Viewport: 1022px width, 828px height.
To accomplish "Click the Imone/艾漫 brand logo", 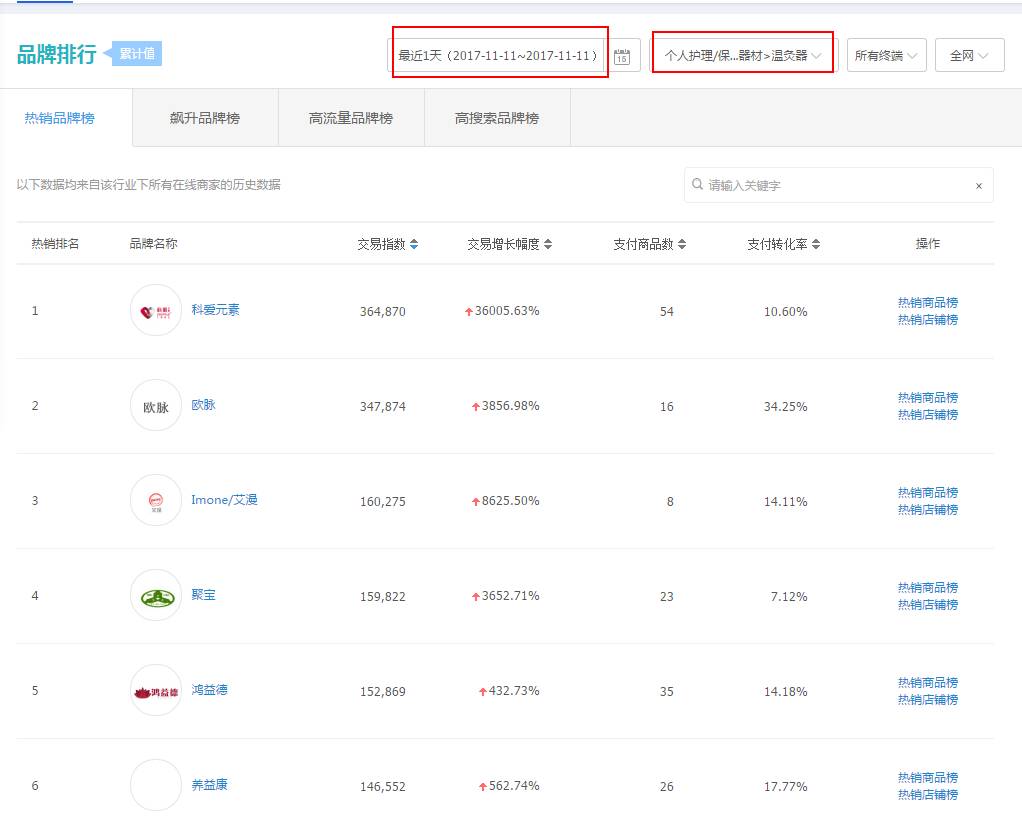I will 156,500.
